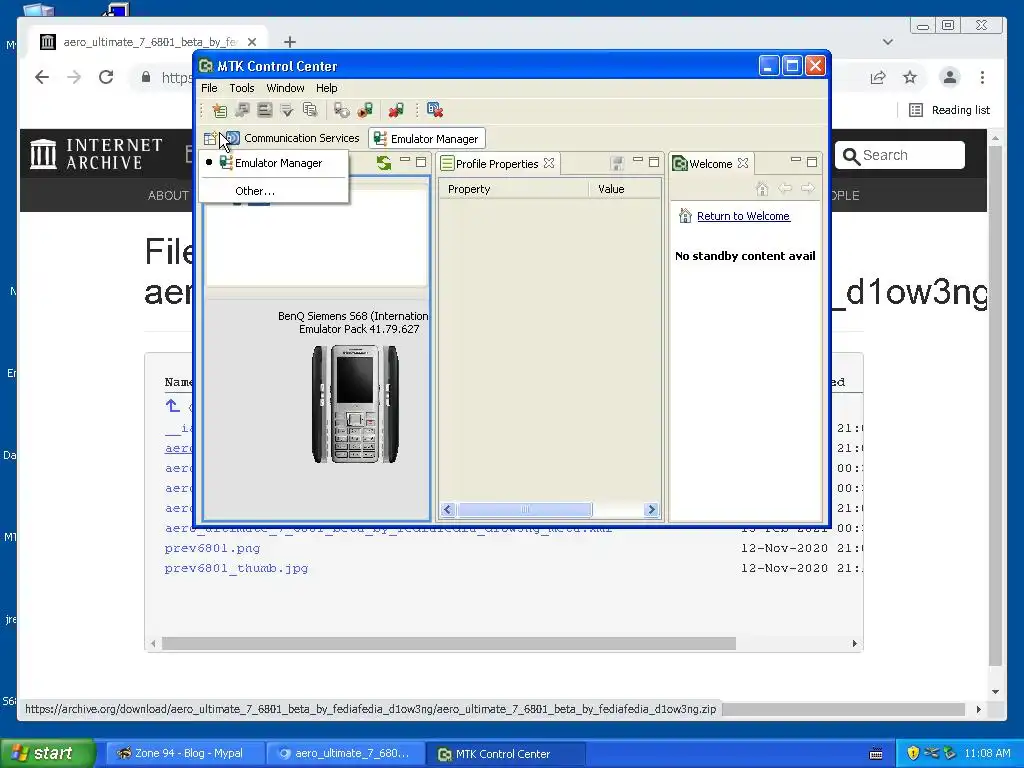Click right arrow of Profile Properties scrollbar
The height and width of the screenshot is (768, 1024).
pyautogui.click(x=651, y=509)
